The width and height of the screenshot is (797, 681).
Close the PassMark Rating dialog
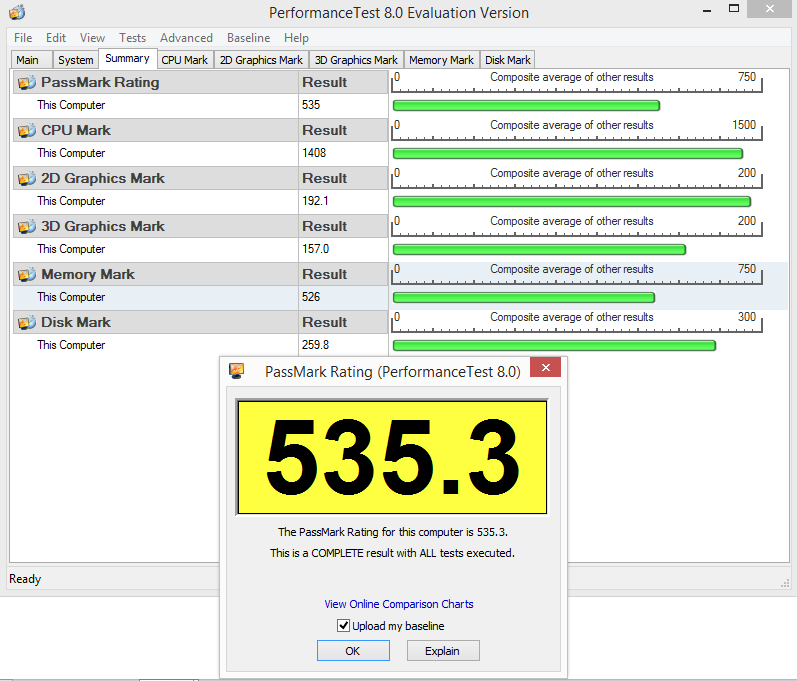tap(545, 367)
